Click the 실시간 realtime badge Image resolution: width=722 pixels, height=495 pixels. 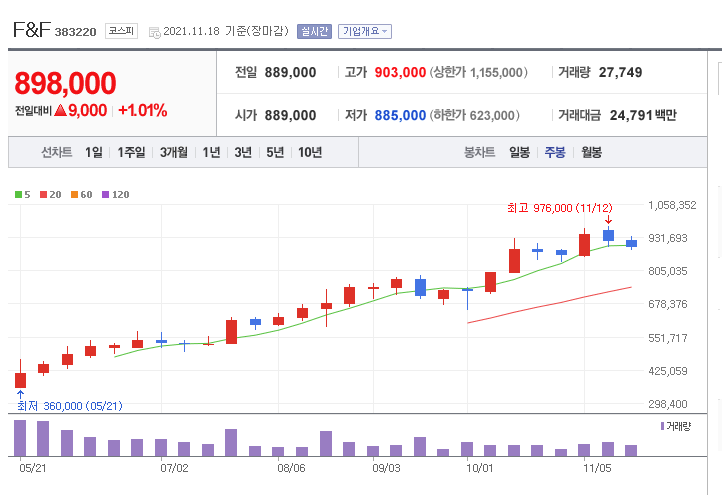314,31
